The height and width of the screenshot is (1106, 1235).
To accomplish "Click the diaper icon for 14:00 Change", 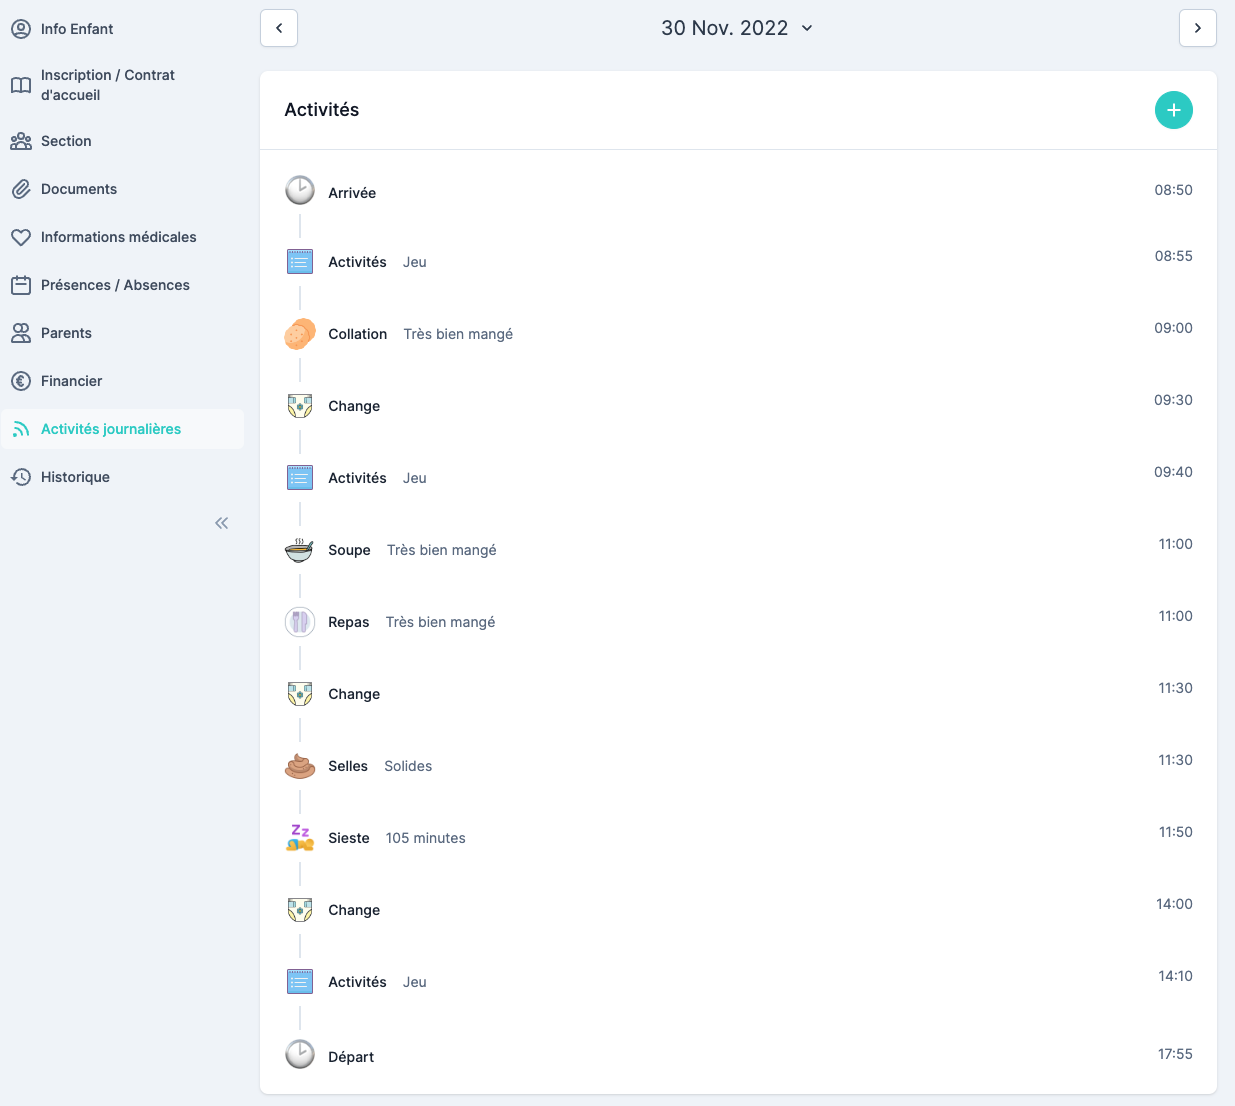I will pos(300,910).
